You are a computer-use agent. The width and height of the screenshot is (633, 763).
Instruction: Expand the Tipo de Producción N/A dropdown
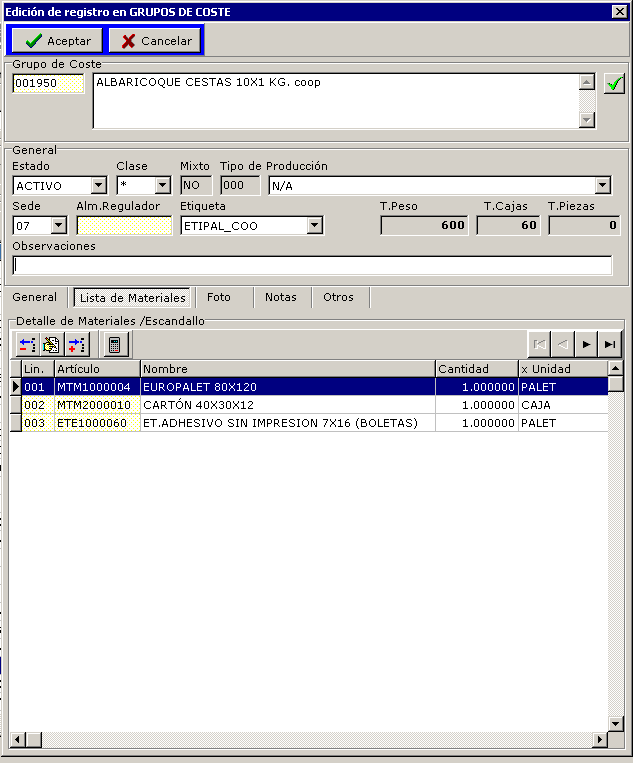pyautogui.click(x=602, y=186)
